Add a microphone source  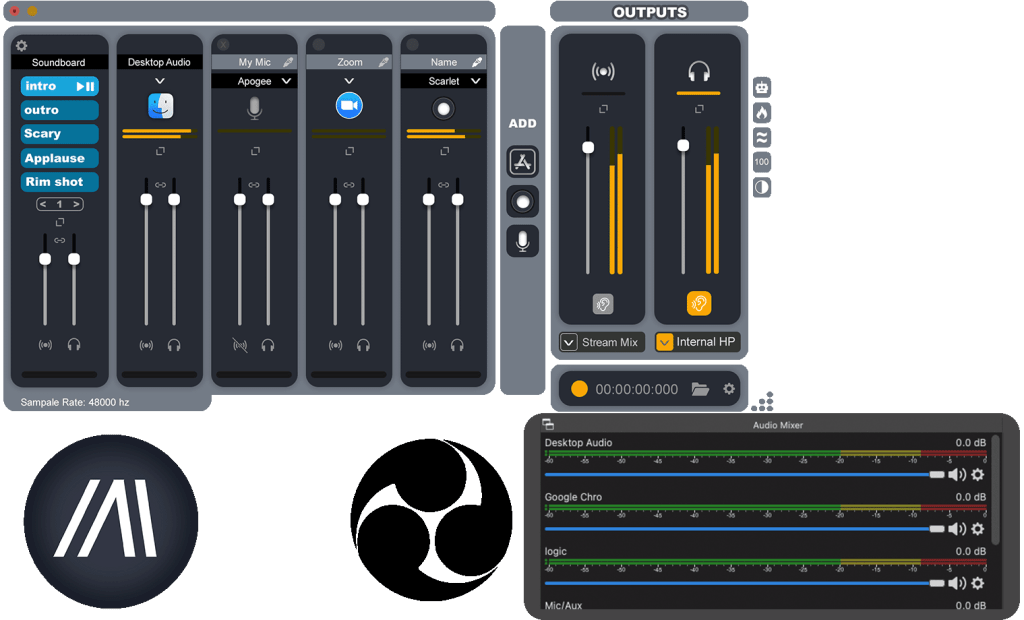pos(522,241)
